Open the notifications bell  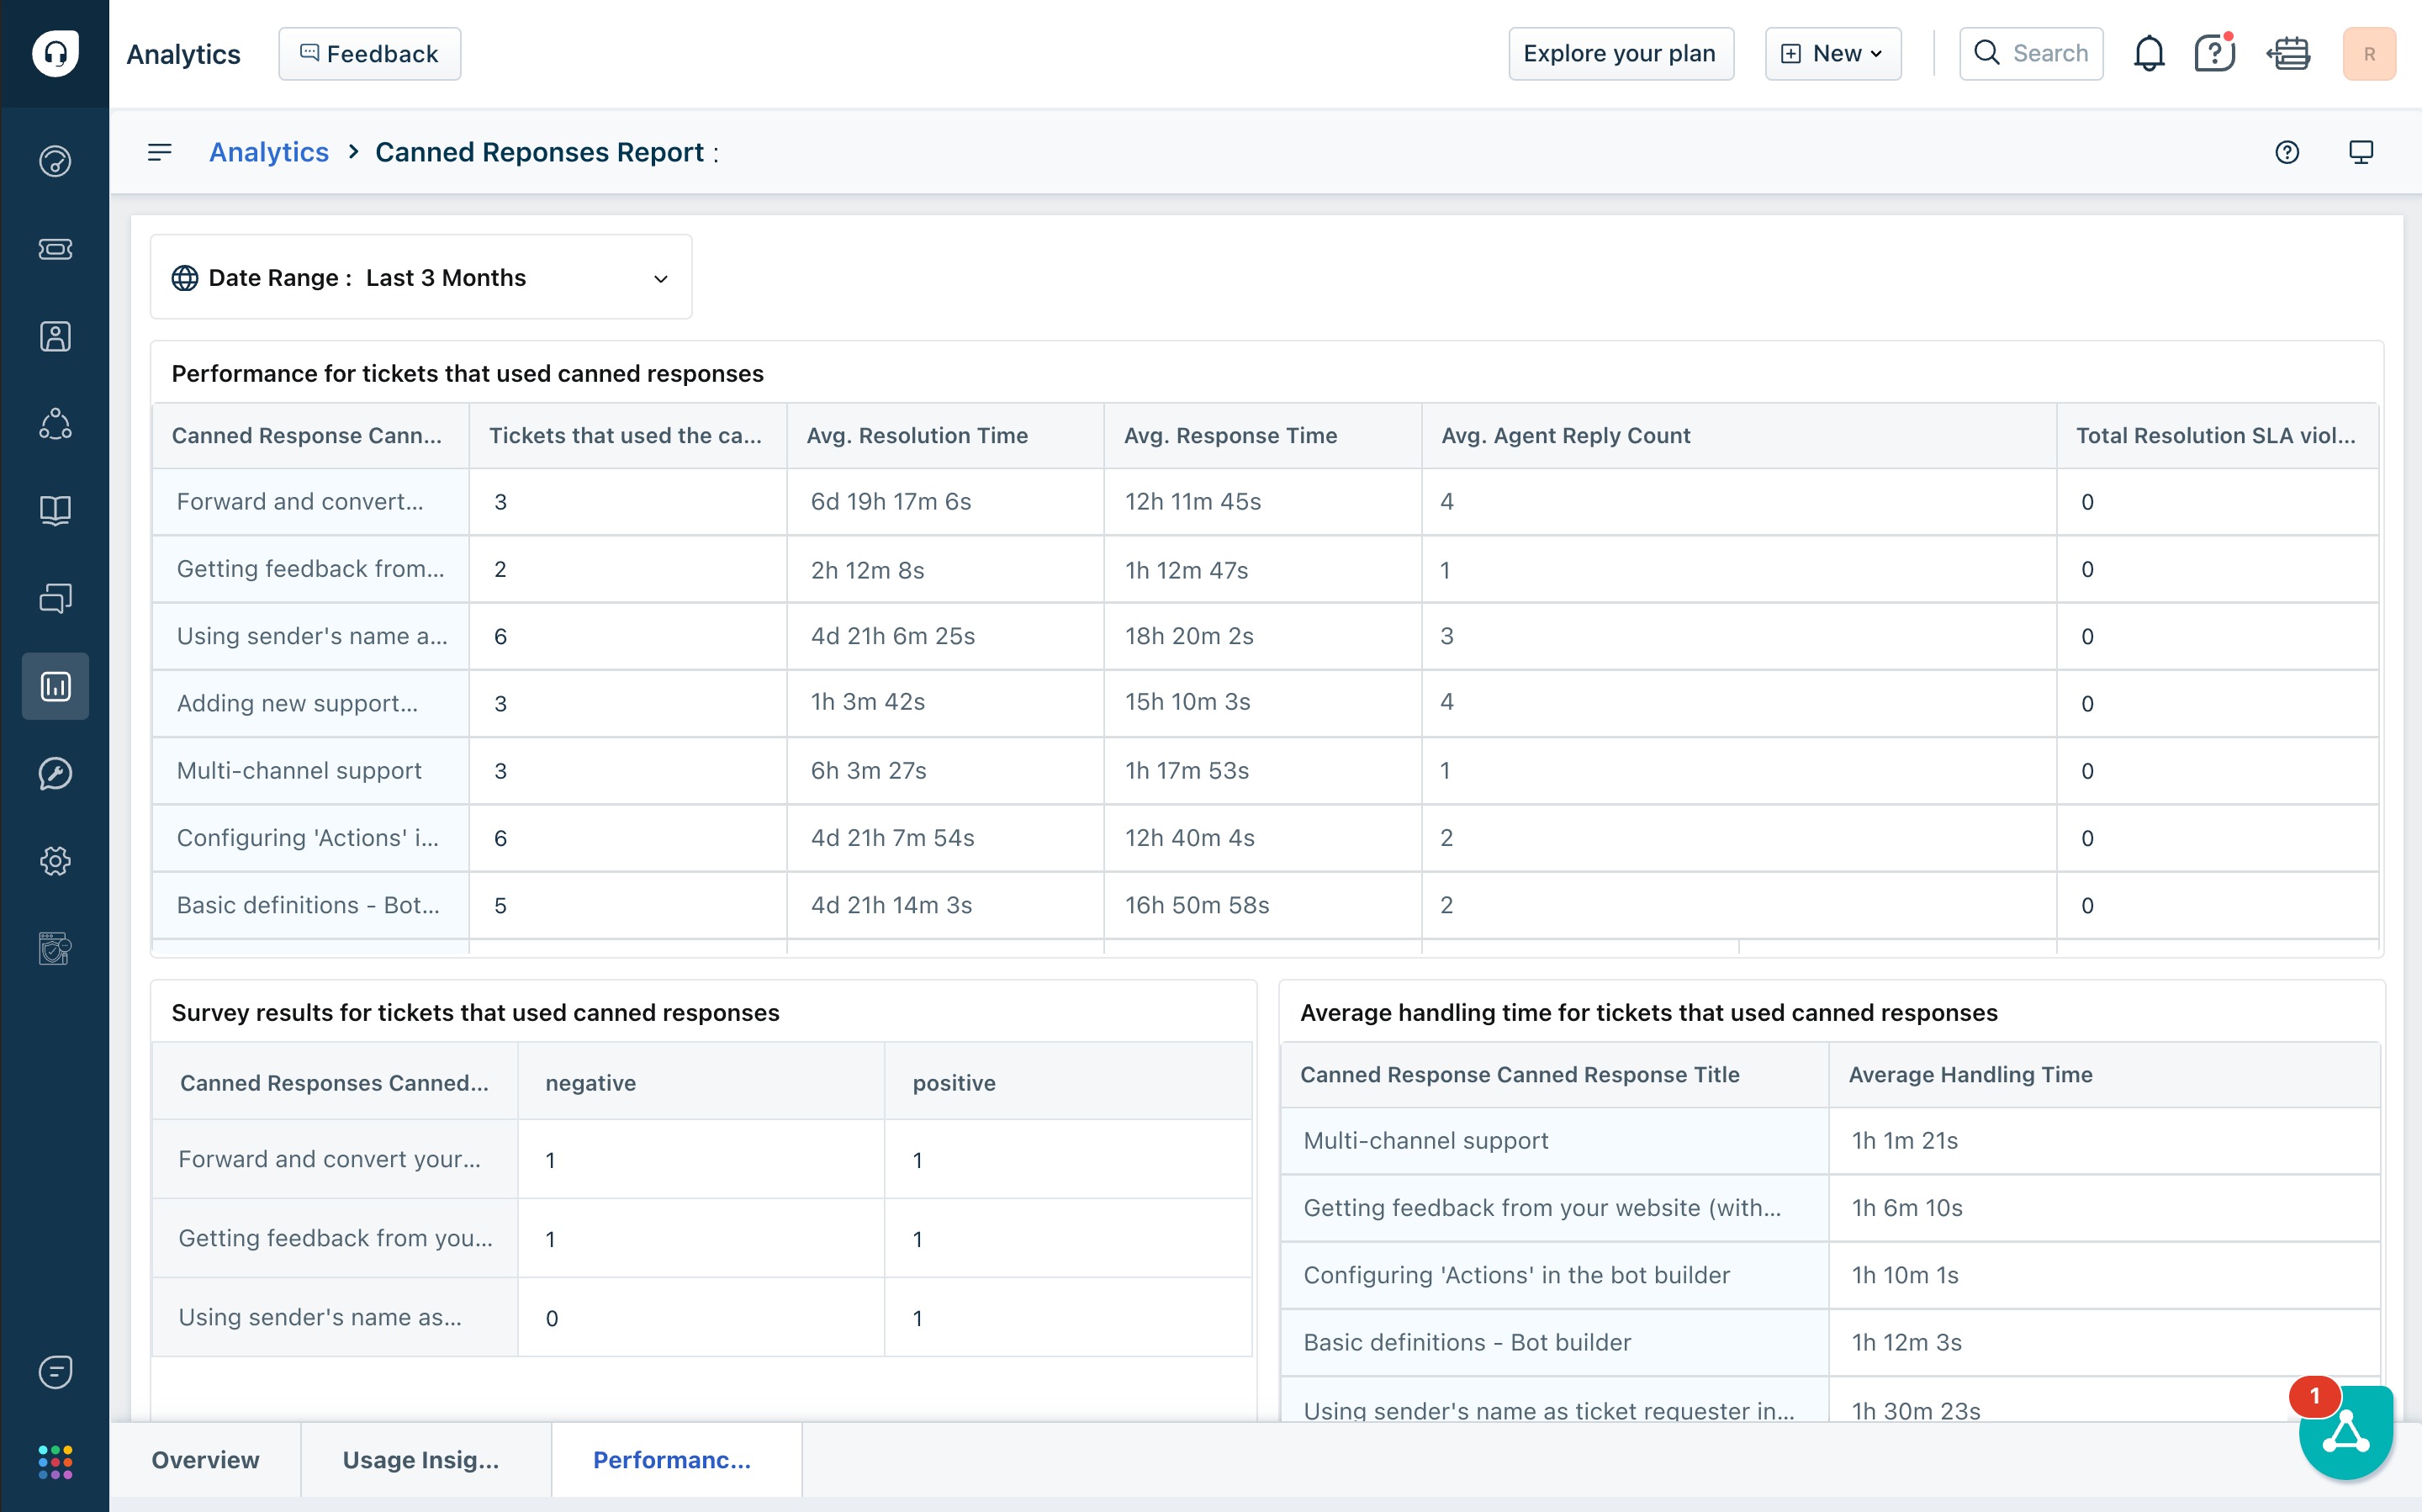[x=2149, y=53]
